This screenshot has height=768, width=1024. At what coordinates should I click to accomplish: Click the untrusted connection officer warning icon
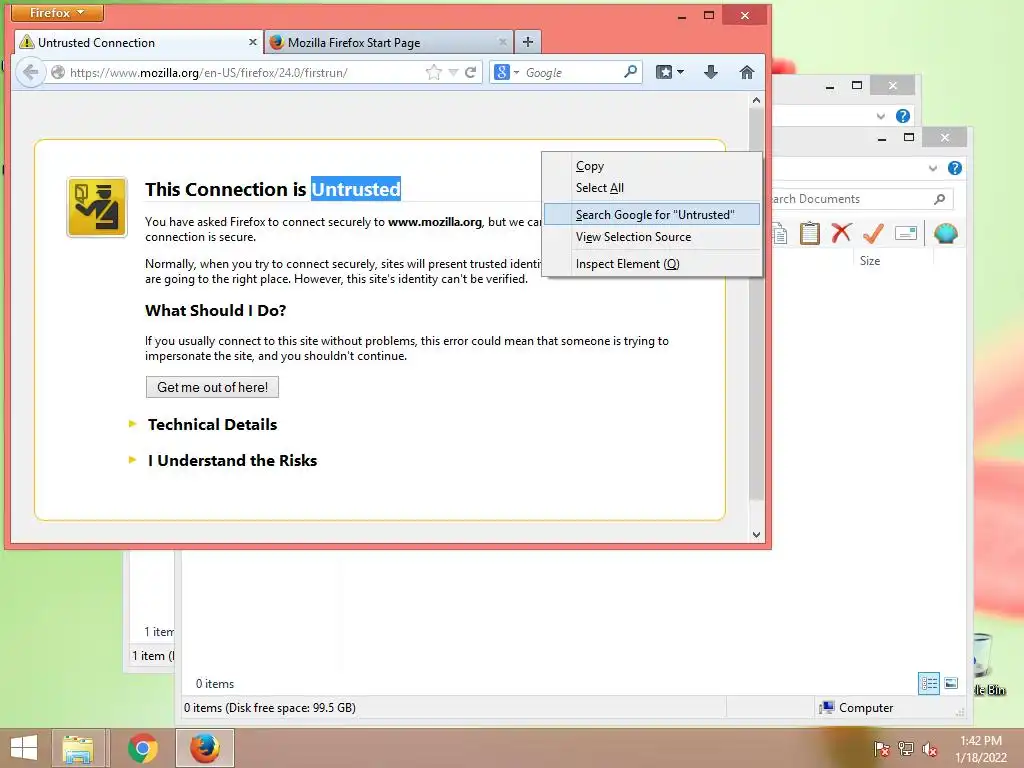coord(97,207)
